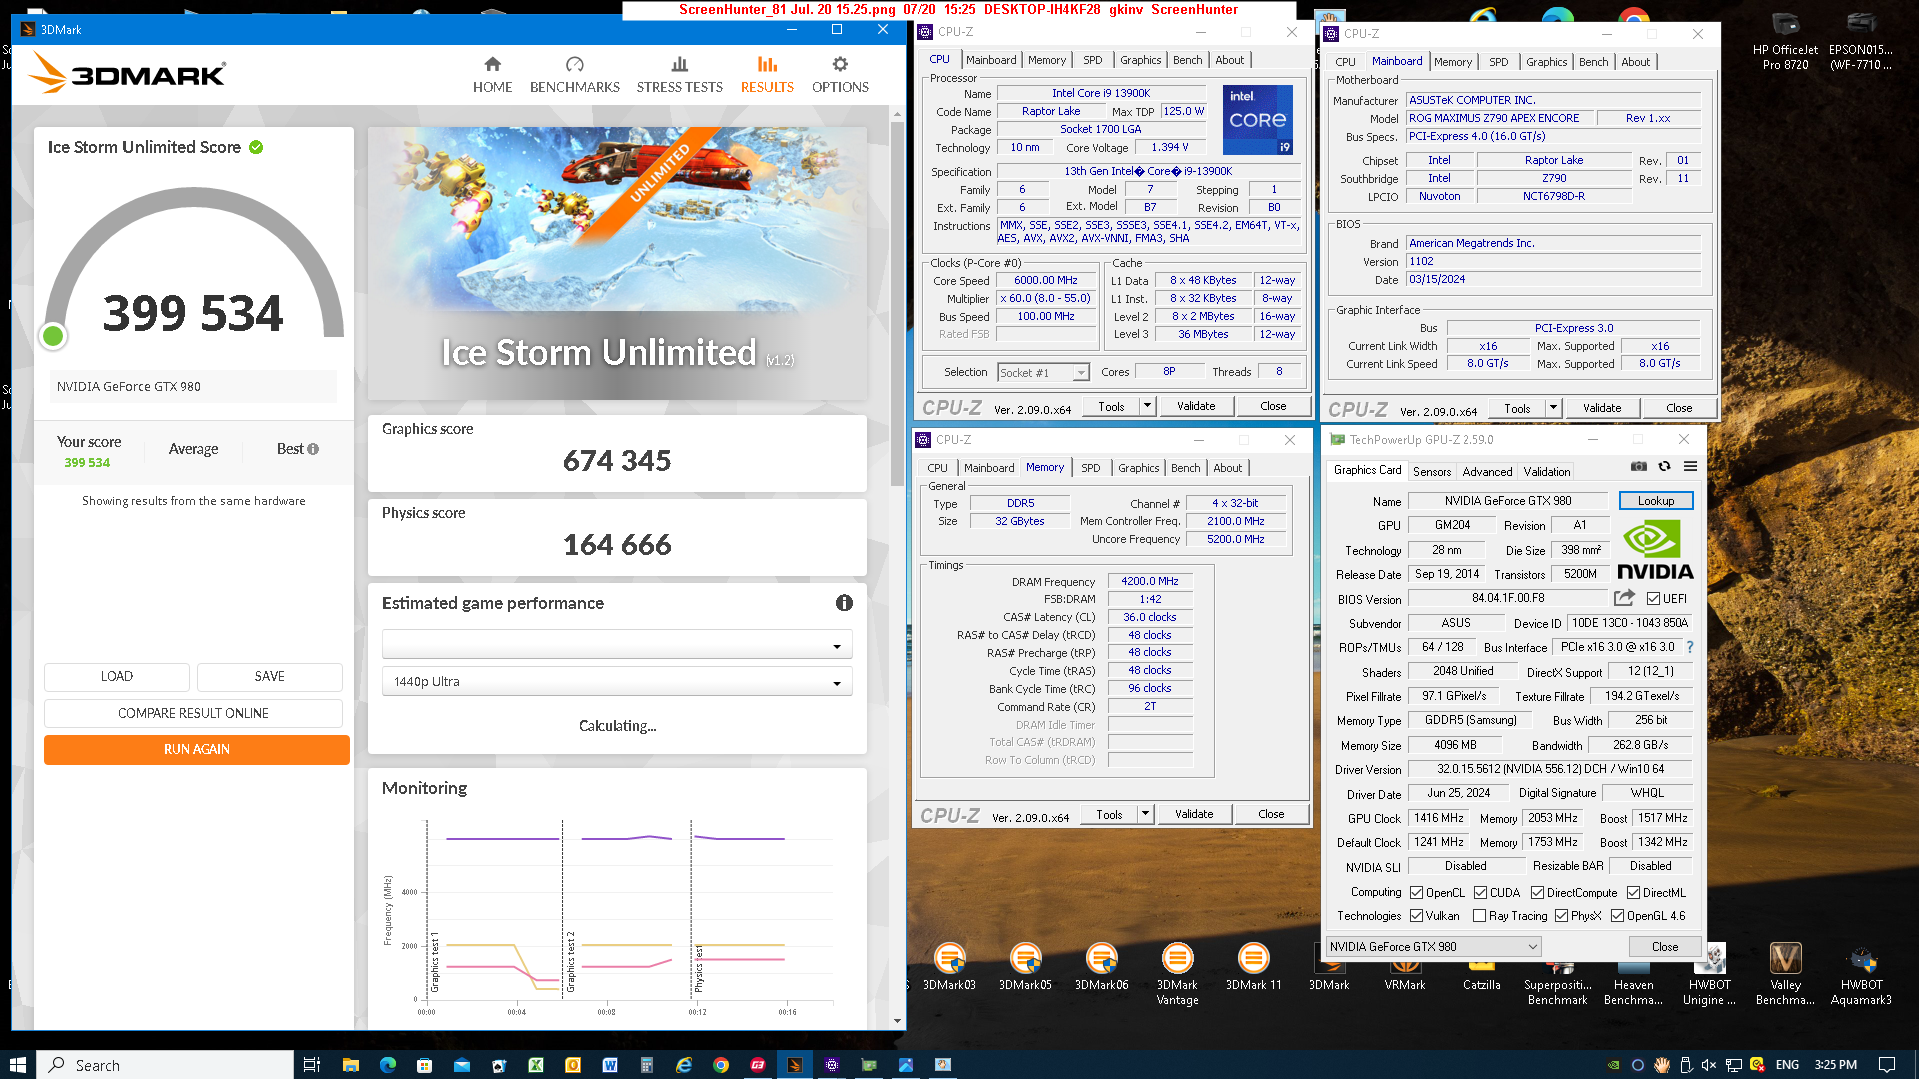Open Chrome from the taskbar

pyautogui.click(x=720, y=1065)
